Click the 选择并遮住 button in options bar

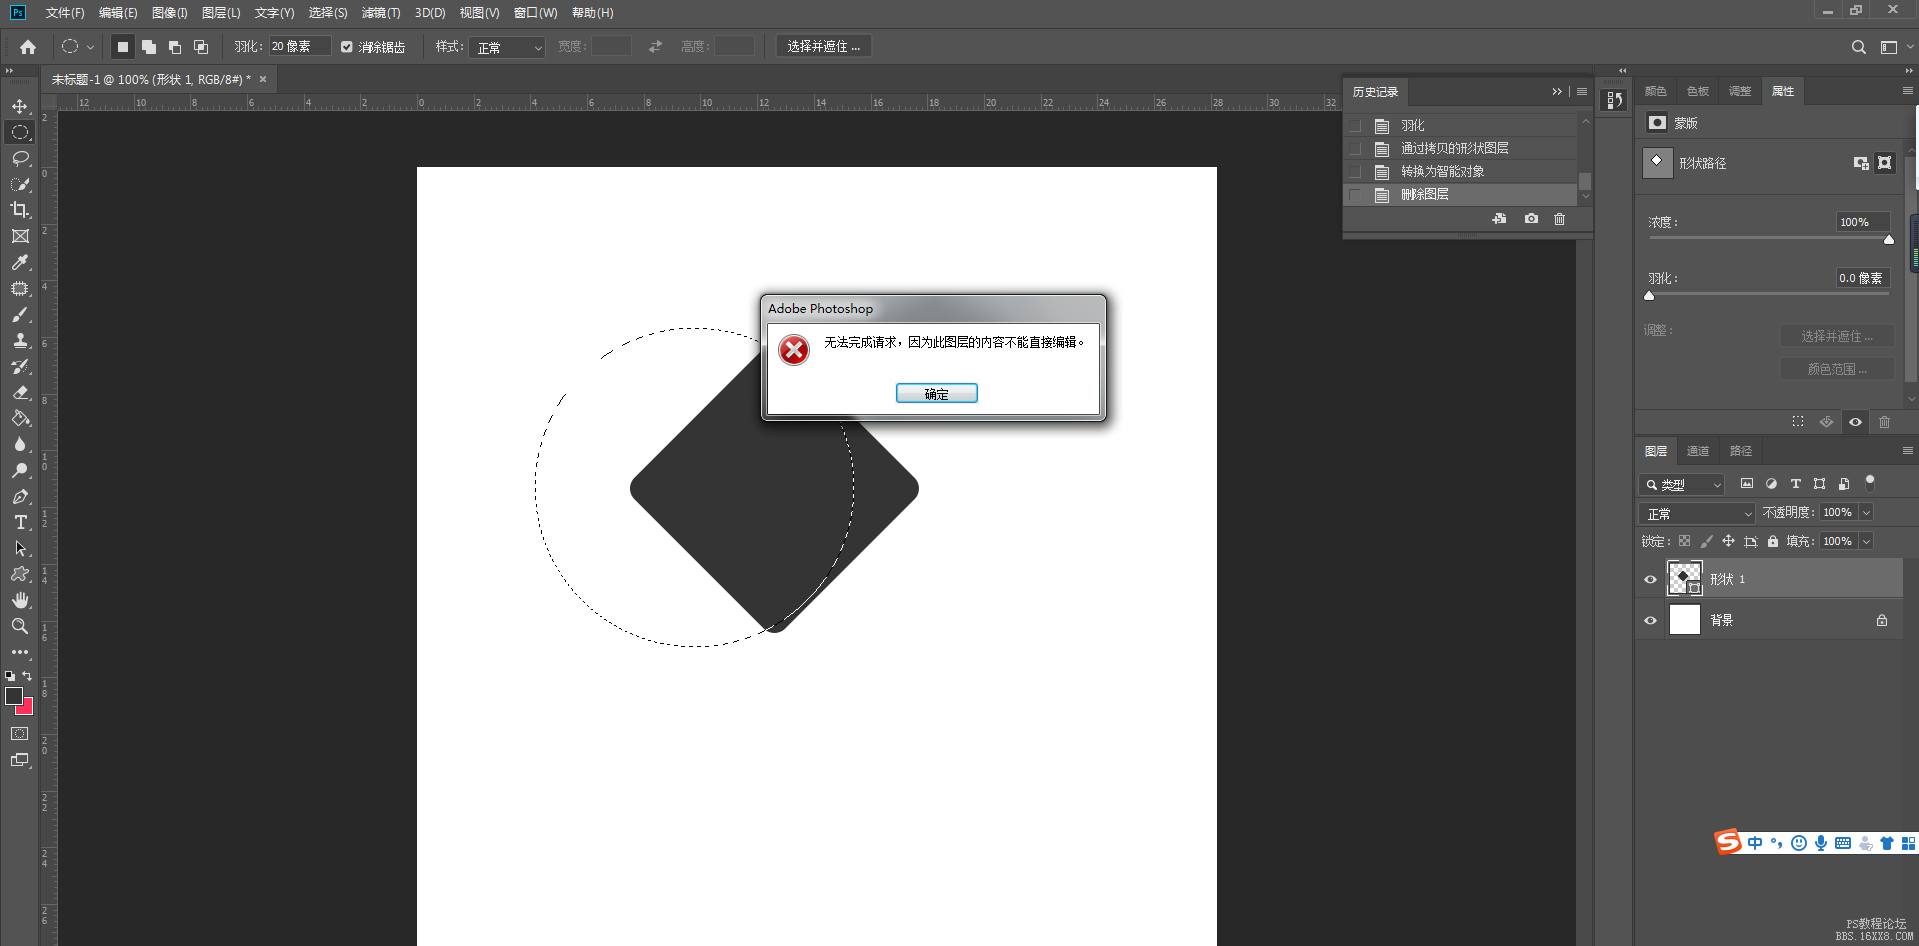tap(824, 47)
